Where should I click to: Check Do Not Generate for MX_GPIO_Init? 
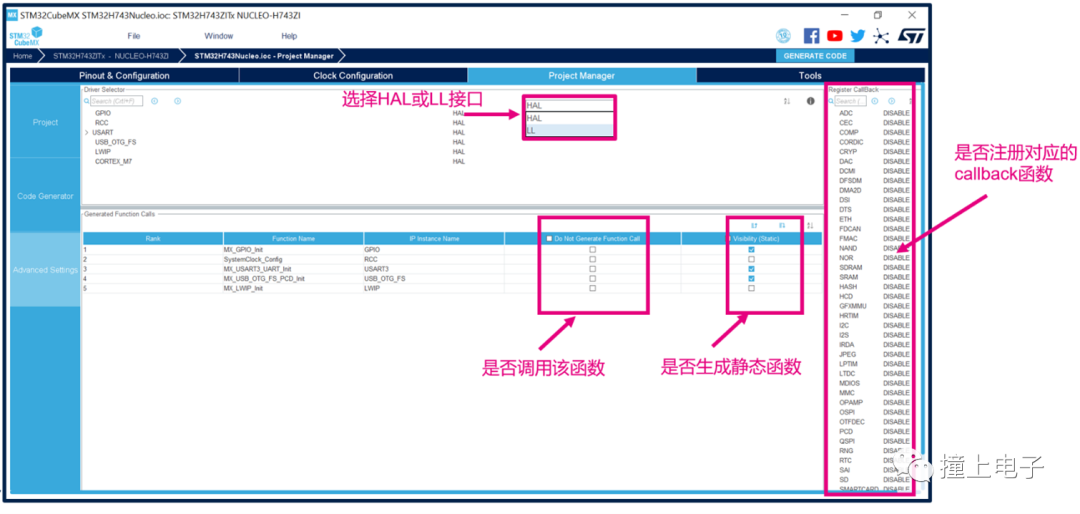(x=592, y=249)
